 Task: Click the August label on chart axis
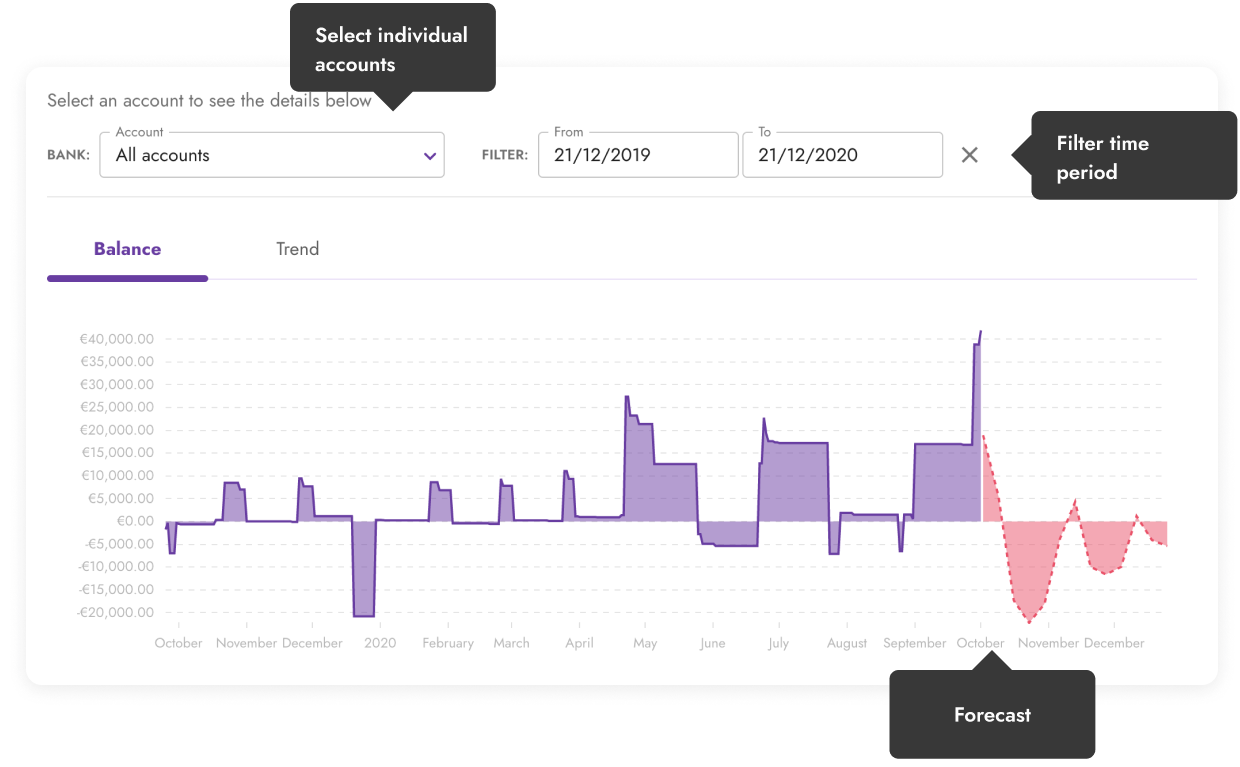(847, 643)
